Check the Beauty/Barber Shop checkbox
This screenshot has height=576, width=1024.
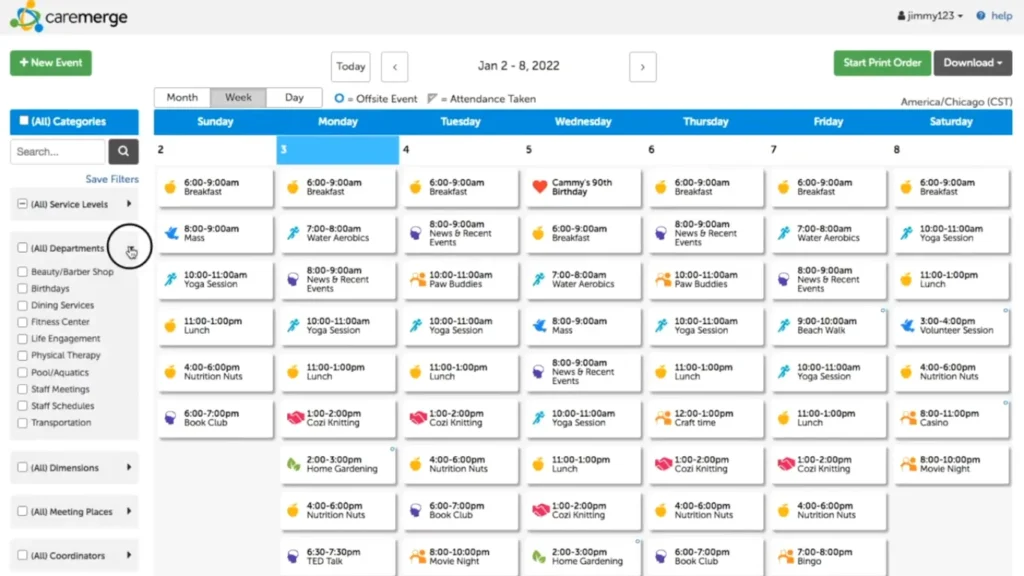22,272
